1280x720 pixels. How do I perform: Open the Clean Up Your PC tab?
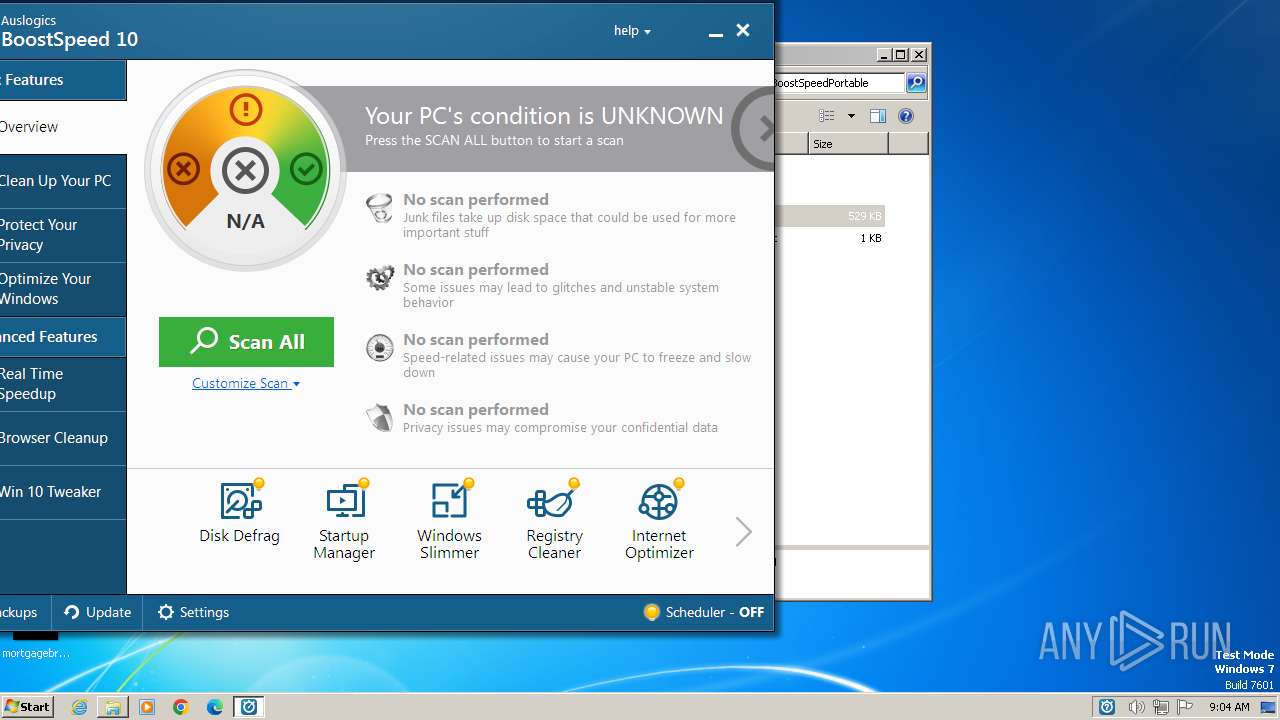click(63, 181)
